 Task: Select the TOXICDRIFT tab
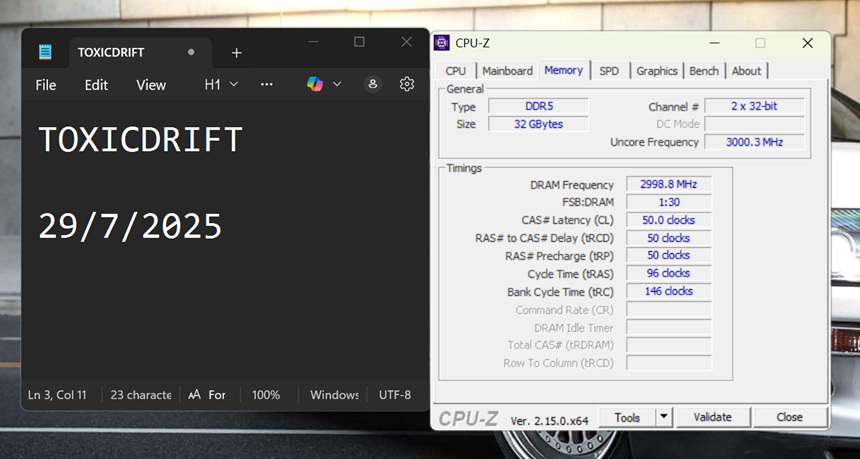click(140, 53)
